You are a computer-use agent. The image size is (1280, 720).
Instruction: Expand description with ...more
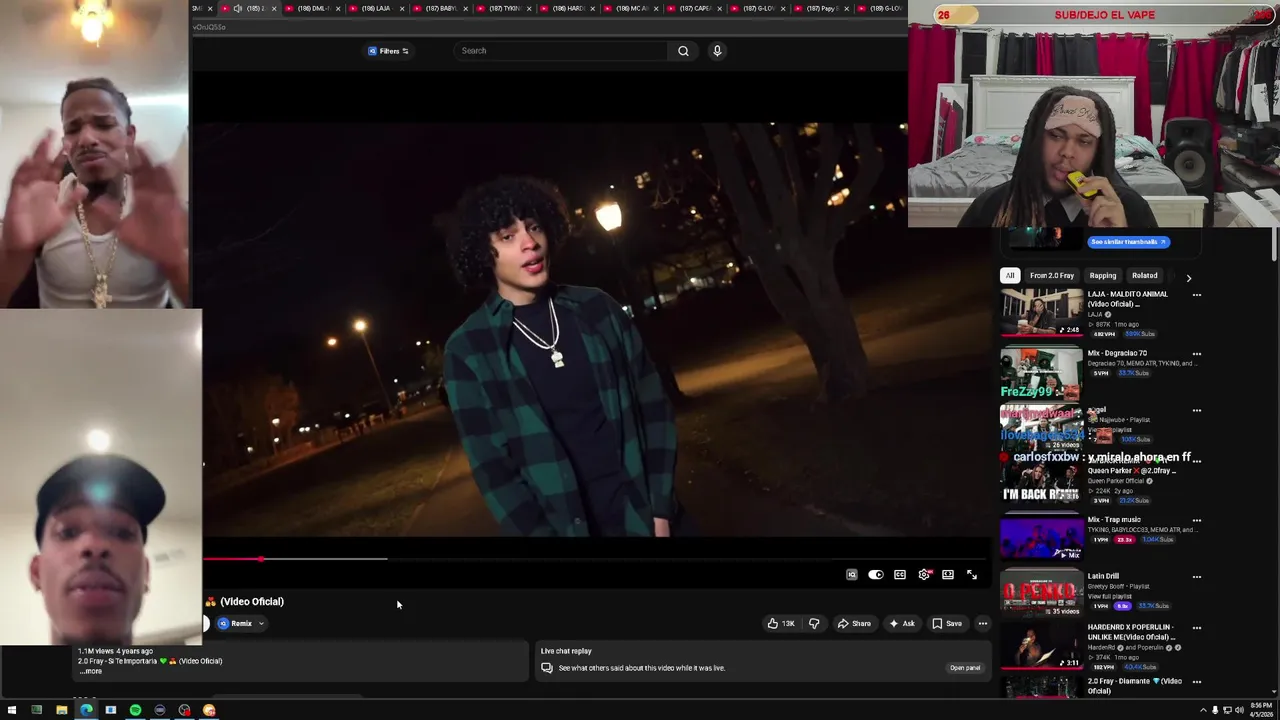pos(91,671)
